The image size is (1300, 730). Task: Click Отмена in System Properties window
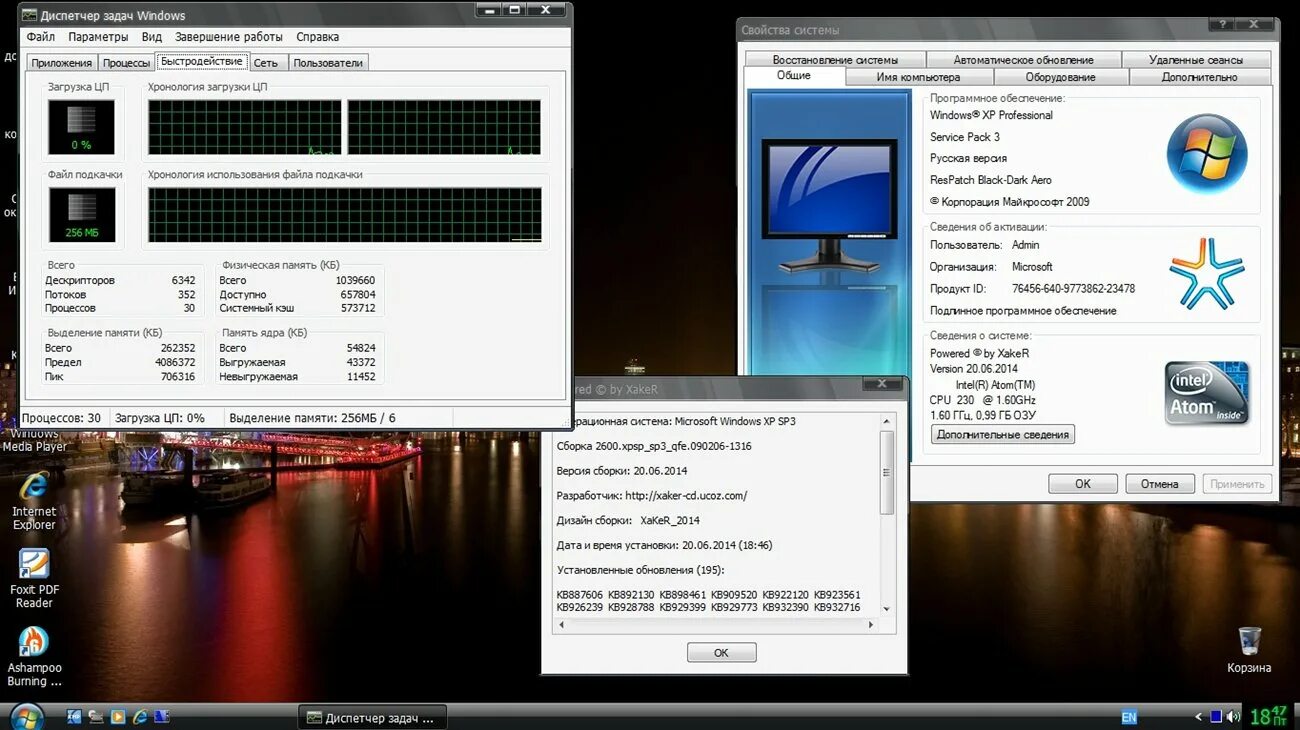point(1160,483)
